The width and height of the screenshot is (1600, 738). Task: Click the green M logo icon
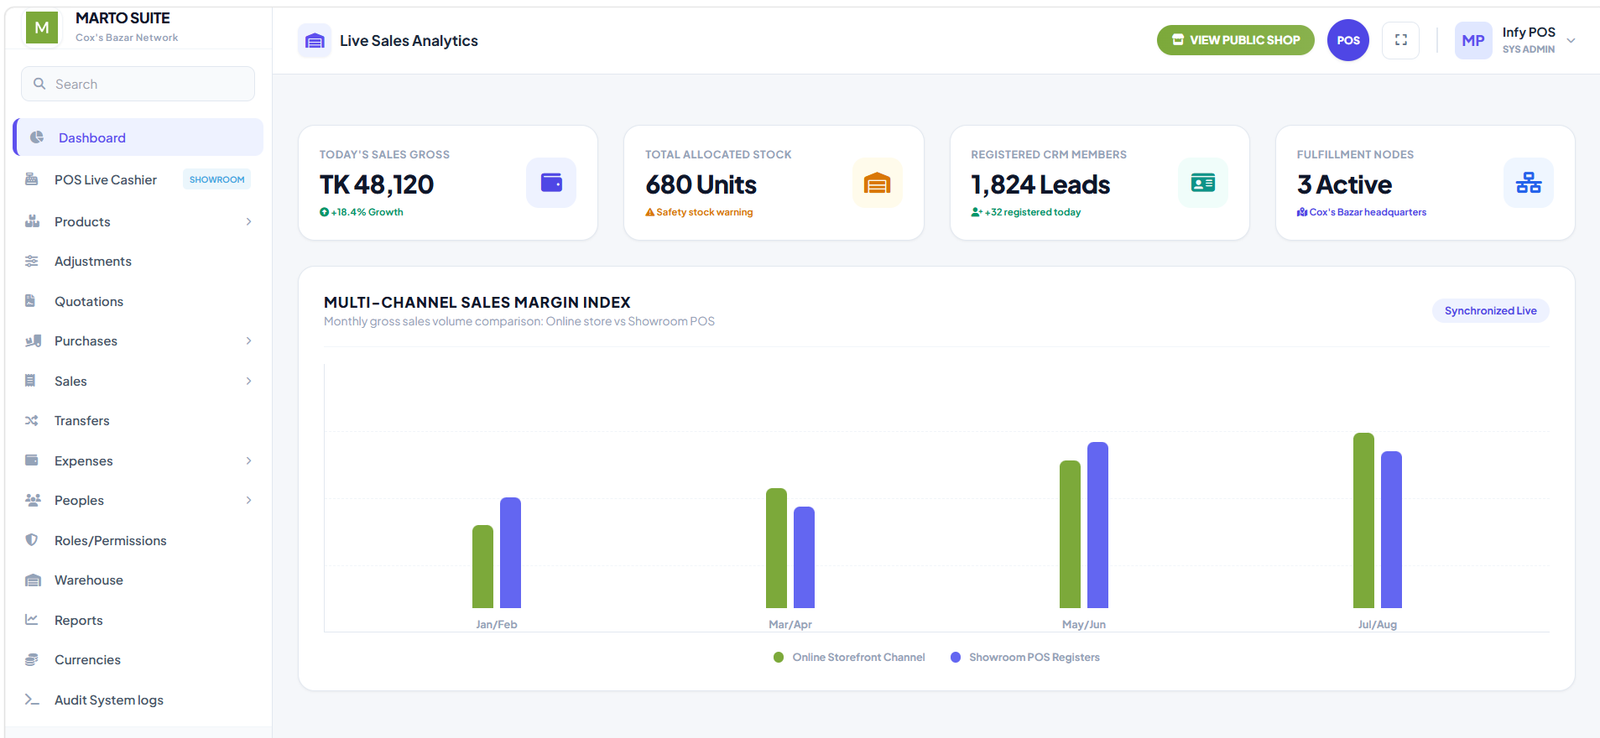(42, 27)
